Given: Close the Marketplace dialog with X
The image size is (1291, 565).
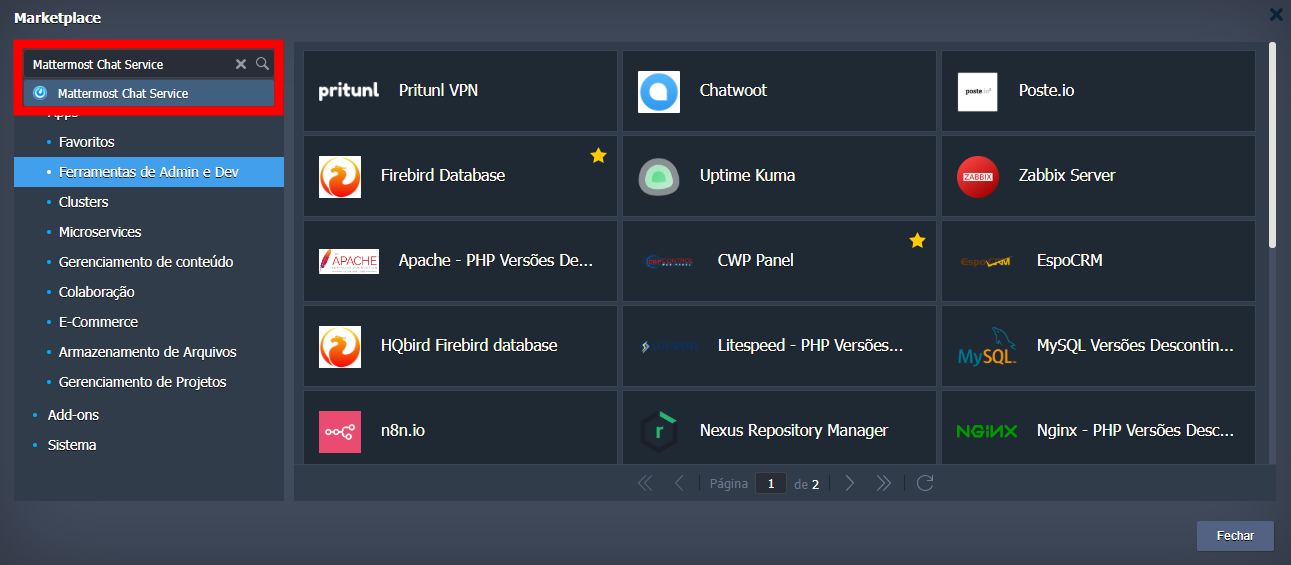Looking at the screenshot, I should pos(1276,14).
